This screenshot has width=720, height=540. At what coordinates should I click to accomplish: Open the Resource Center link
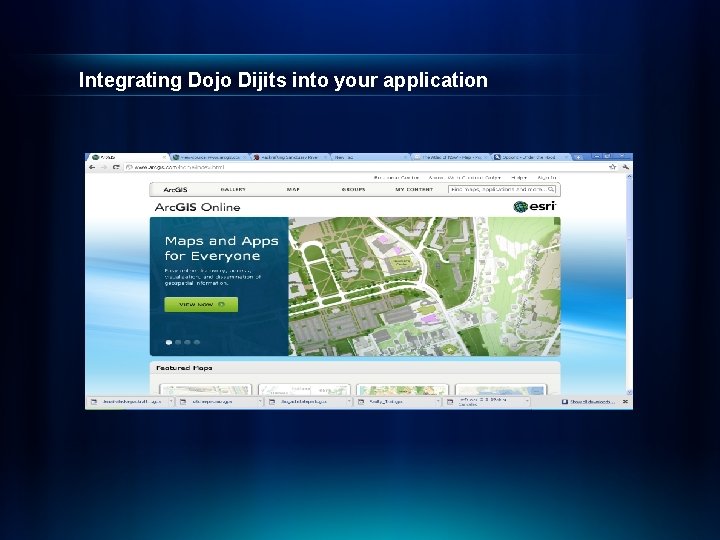396,177
